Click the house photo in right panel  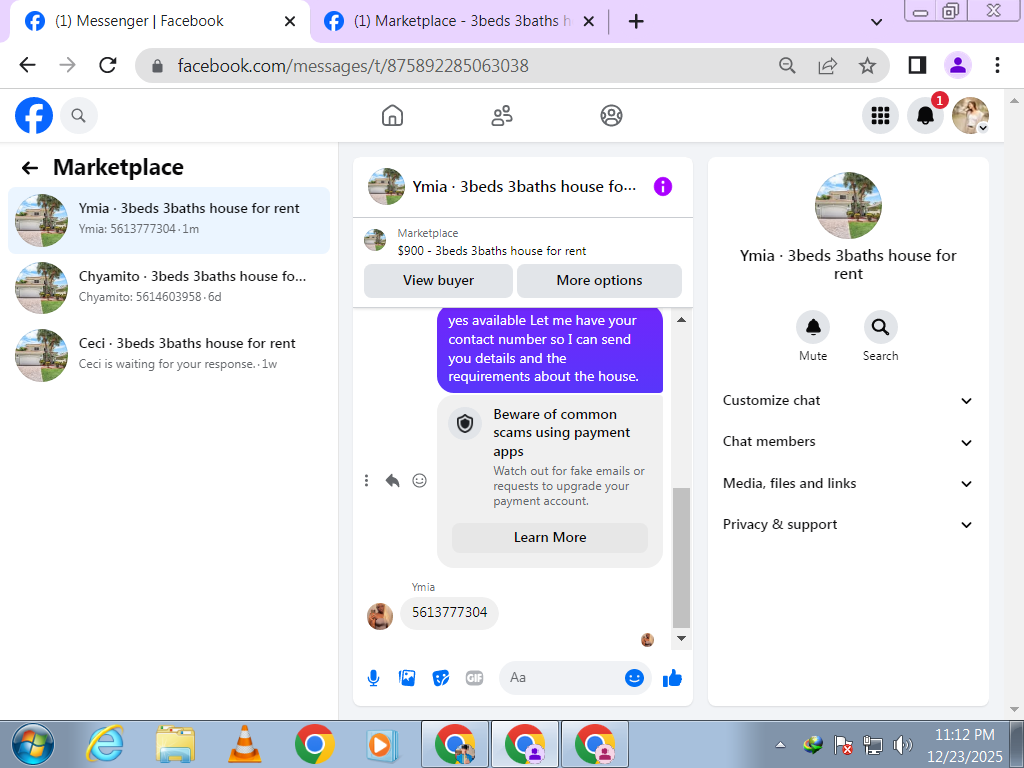[x=848, y=205]
